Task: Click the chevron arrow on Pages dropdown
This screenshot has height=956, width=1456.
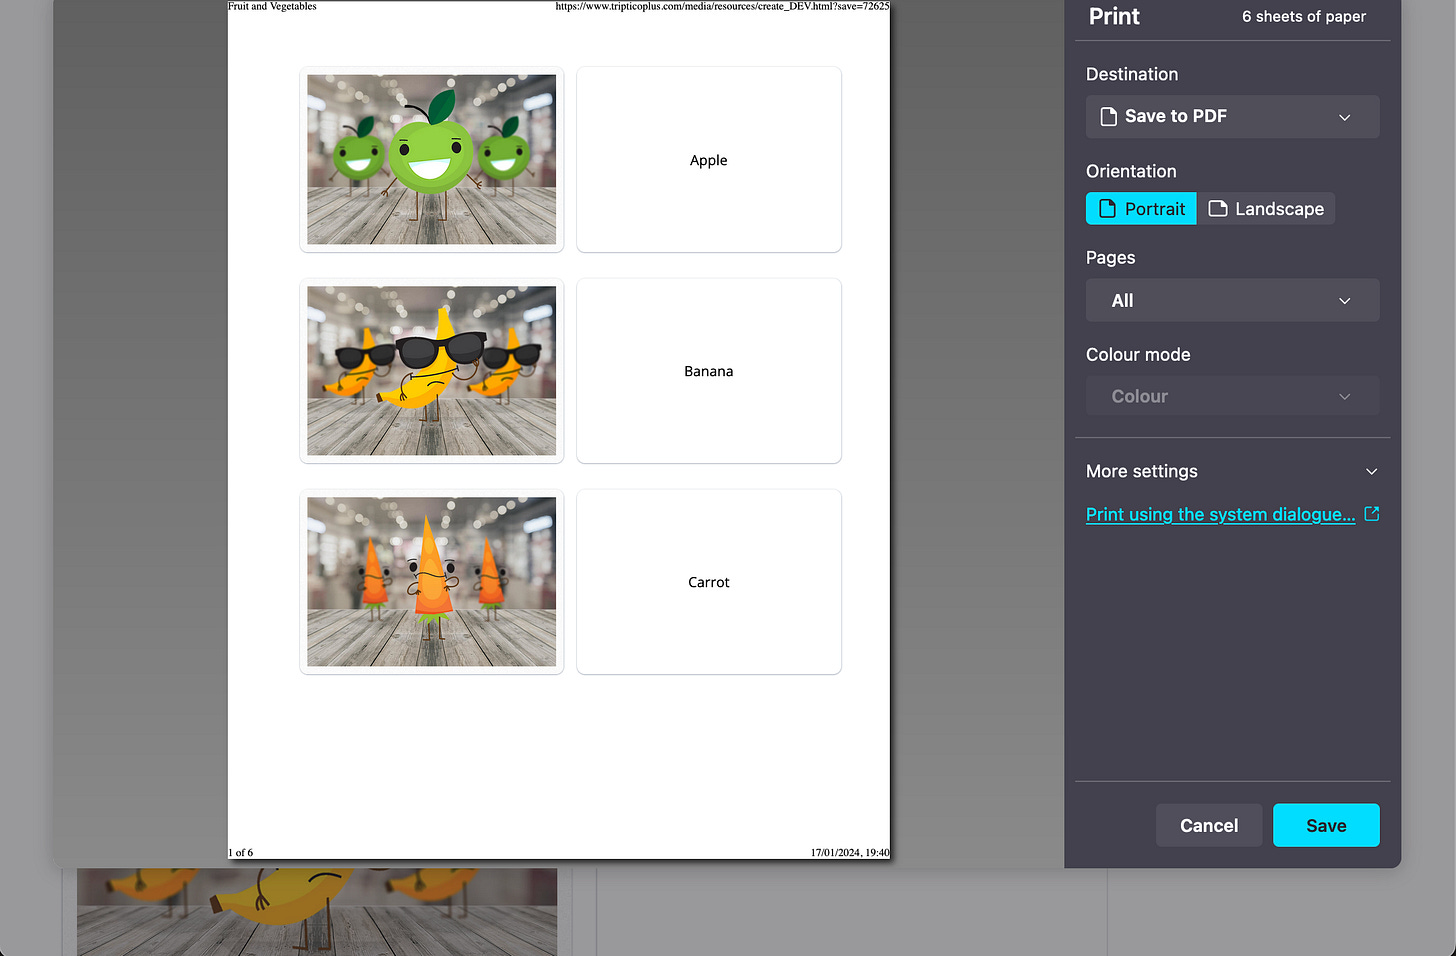Action: pos(1345,301)
